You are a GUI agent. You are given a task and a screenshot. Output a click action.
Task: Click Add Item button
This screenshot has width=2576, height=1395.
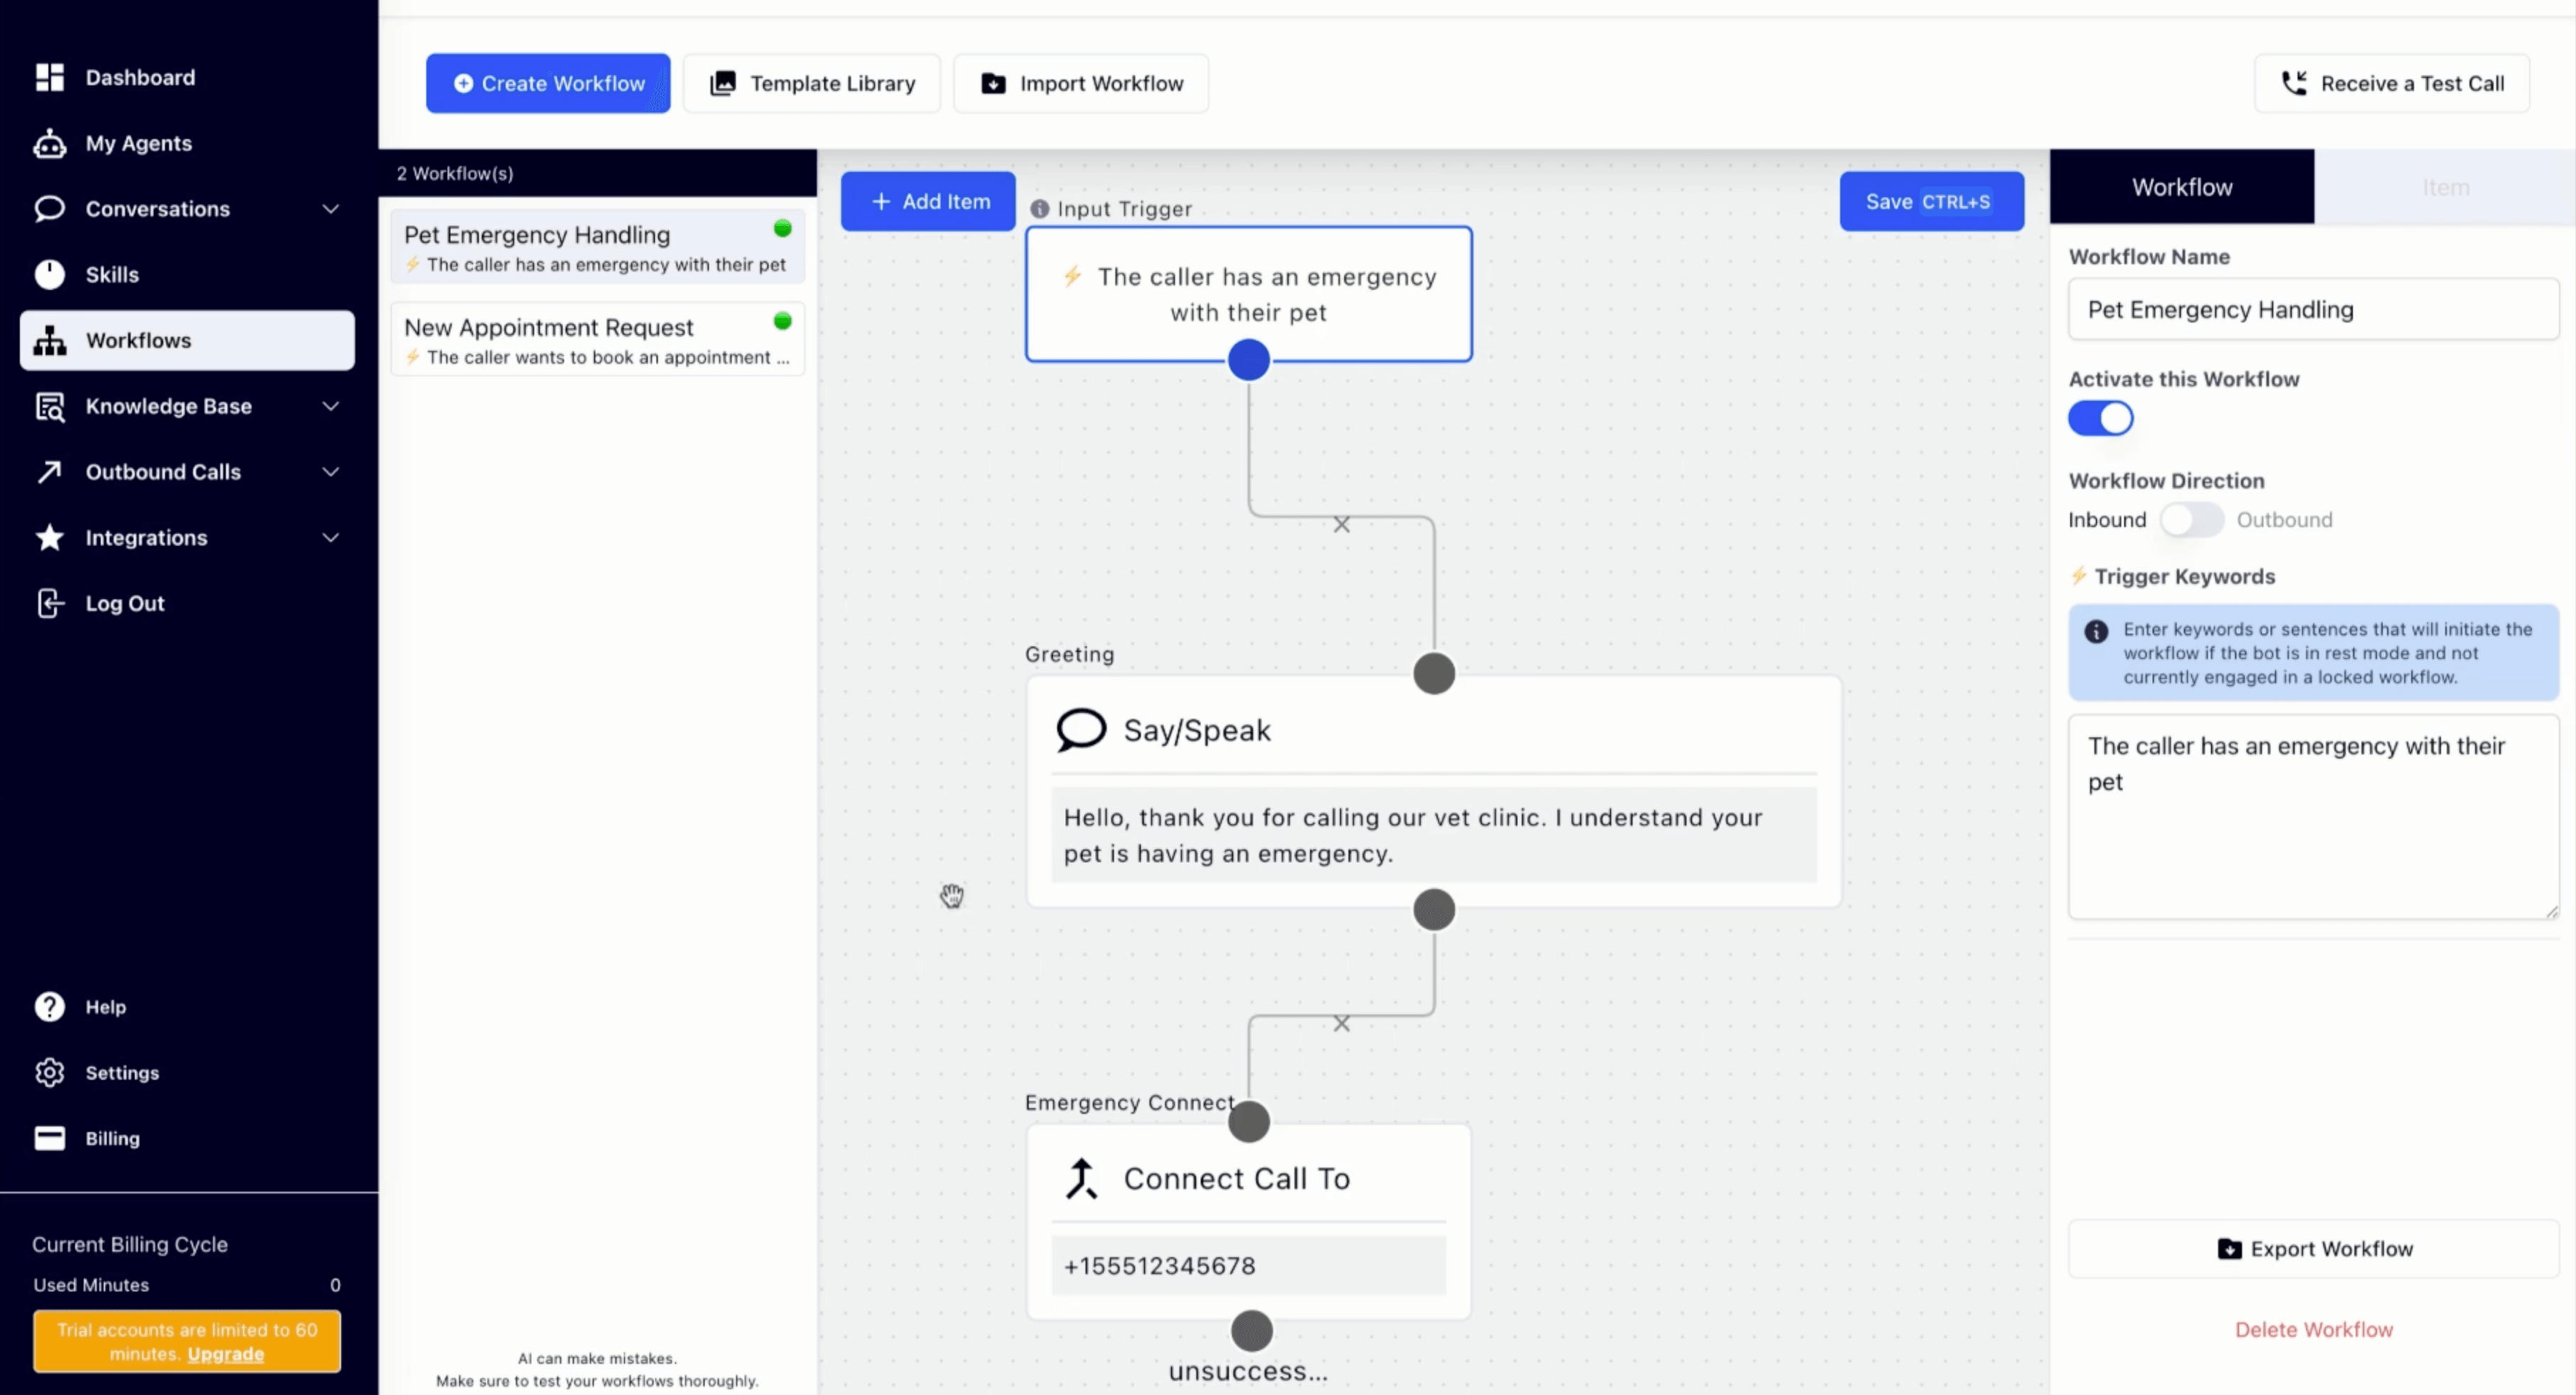point(928,201)
